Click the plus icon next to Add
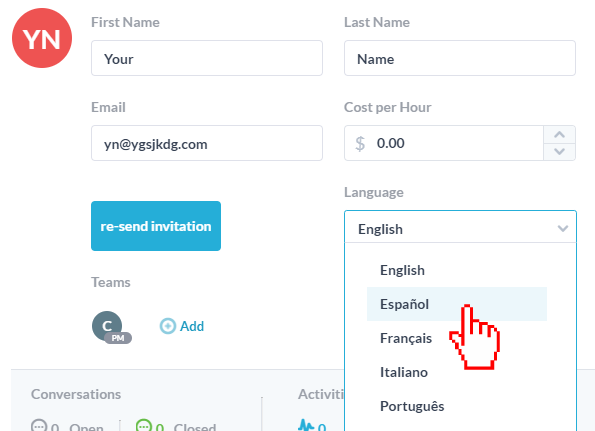 (168, 326)
